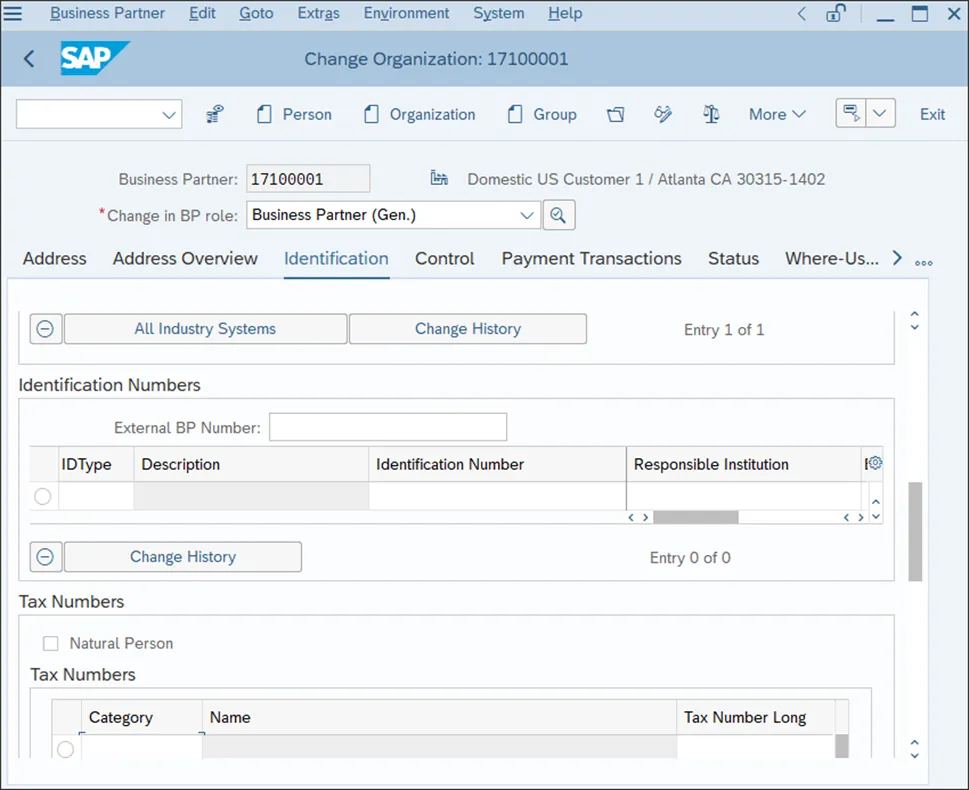This screenshot has width=969, height=790.
Task: Switch to the Address tab
Action: pos(54,258)
